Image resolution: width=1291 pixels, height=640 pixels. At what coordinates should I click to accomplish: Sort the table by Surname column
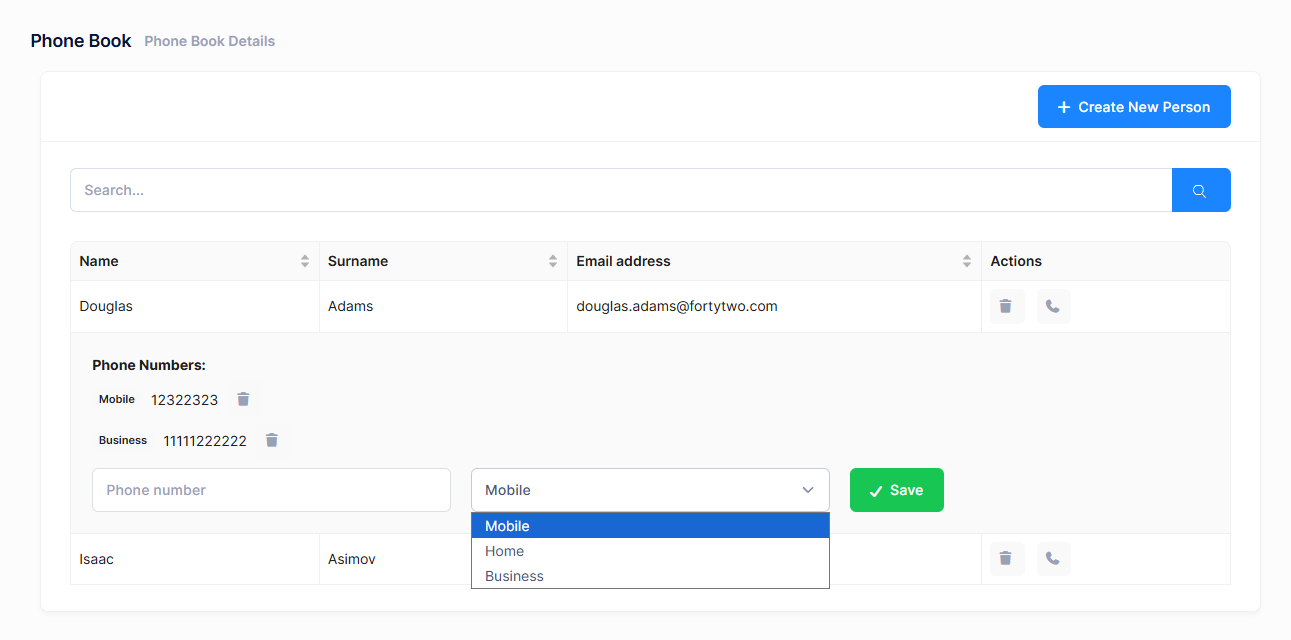click(x=553, y=261)
